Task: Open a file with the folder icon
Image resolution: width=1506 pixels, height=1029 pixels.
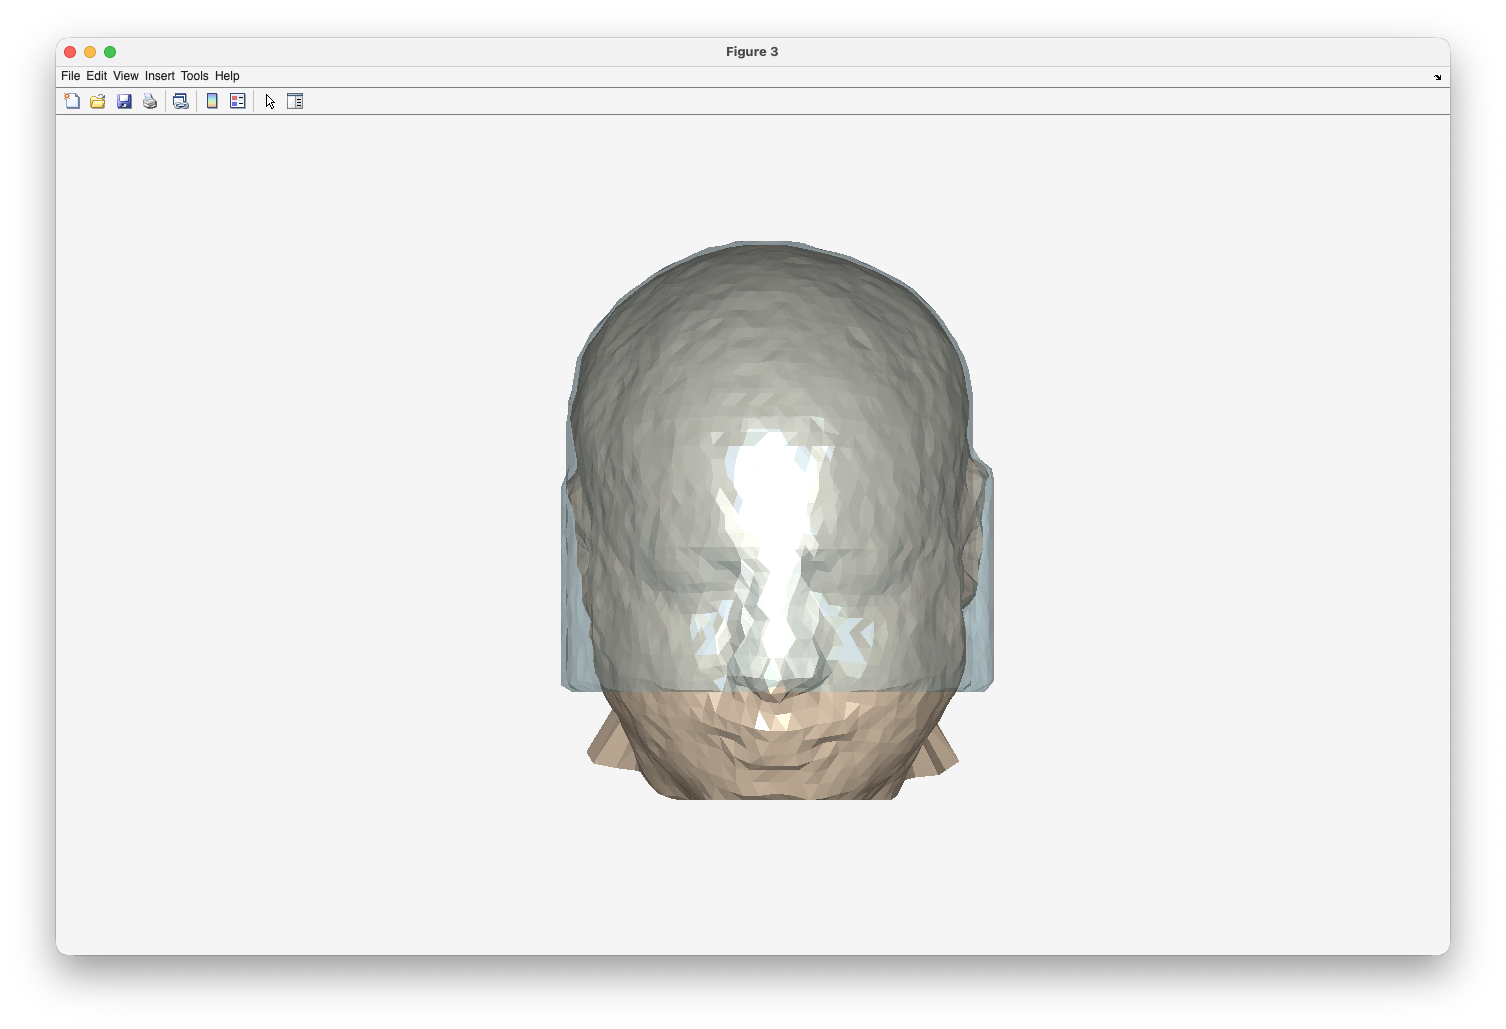Action: 98,101
